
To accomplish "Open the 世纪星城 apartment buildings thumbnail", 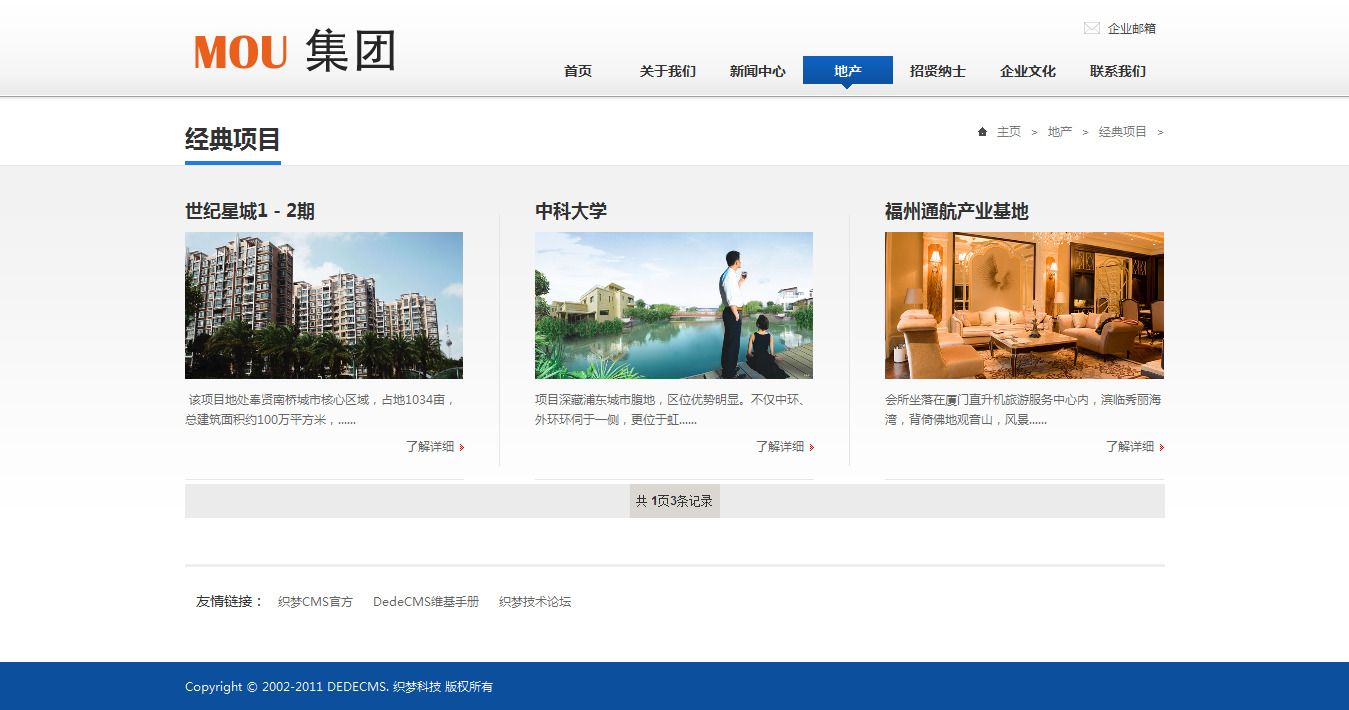I will click(324, 305).
